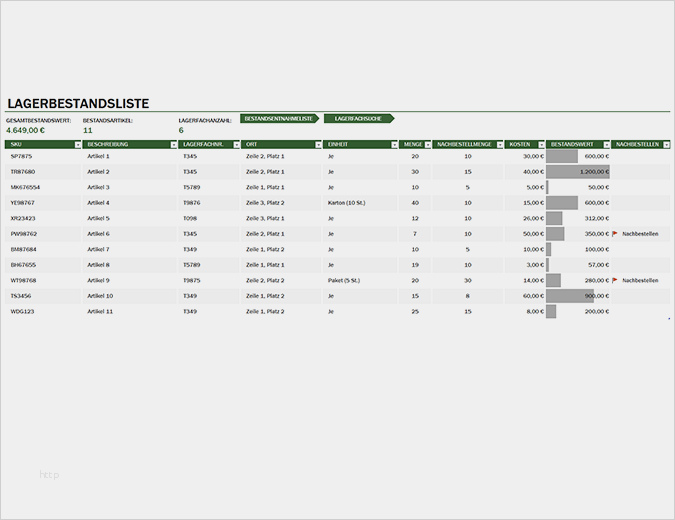Open the Menge column filter dropdown

pyautogui.click(x=427, y=145)
